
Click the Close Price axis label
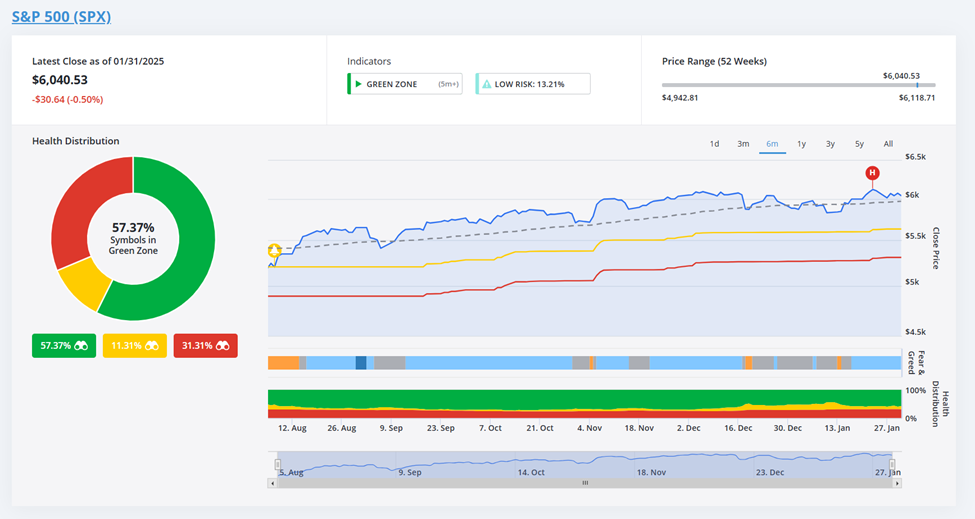pos(936,248)
